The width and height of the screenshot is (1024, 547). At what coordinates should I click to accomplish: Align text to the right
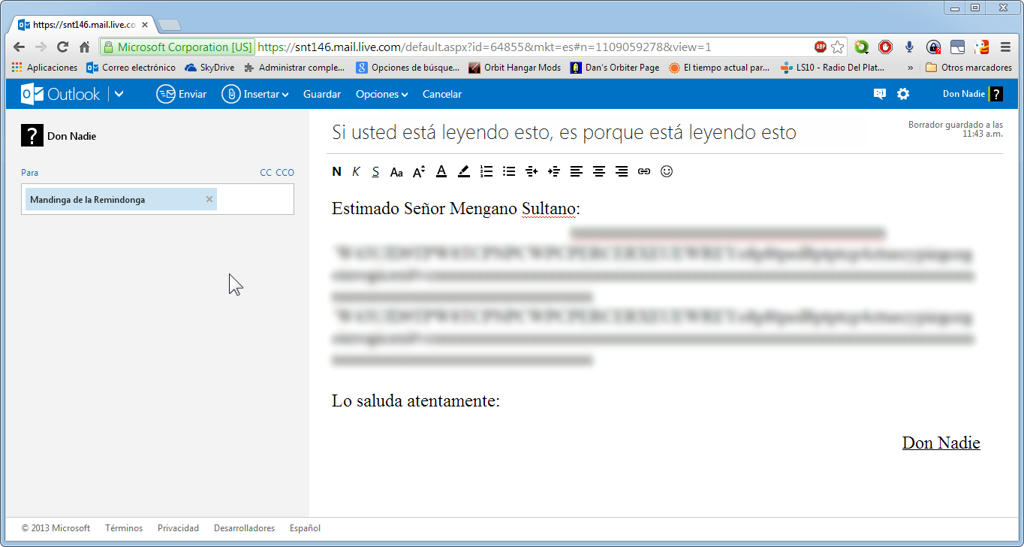[622, 172]
